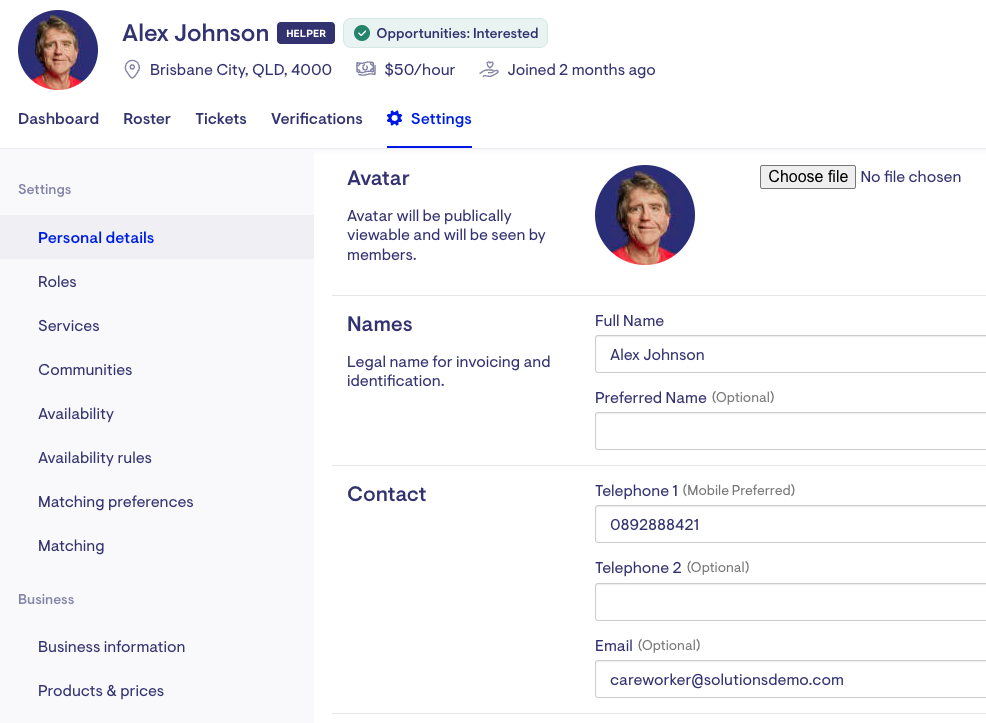This screenshot has height=723, width=986.
Task: Open the Matching sidebar item
Action: click(157, 546)
